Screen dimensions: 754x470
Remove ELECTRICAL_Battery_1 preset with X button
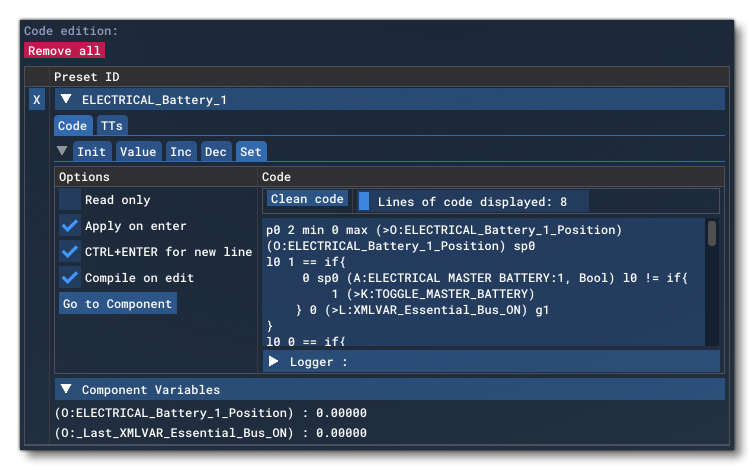pos(37,100)
